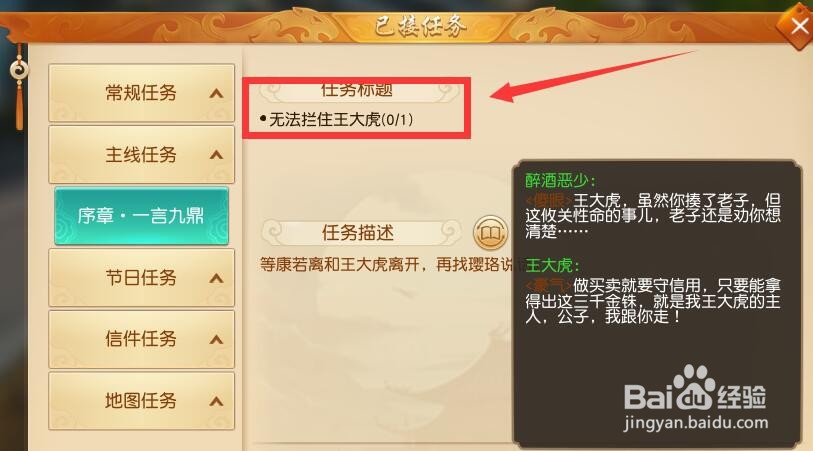Screen dimensions: 813x451
Task: Open the 常规任务 category
Action: pyautogui.click(x=142, y=93)
